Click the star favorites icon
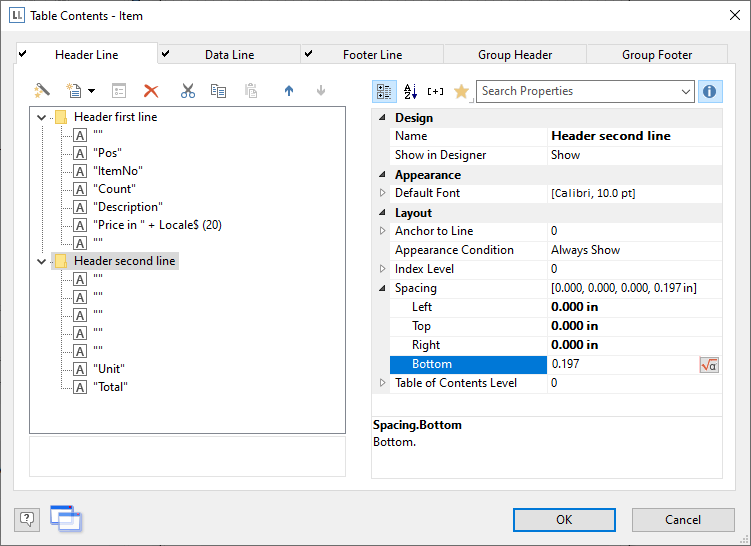This screenshot has height=546, width=751. coord(461,91)
